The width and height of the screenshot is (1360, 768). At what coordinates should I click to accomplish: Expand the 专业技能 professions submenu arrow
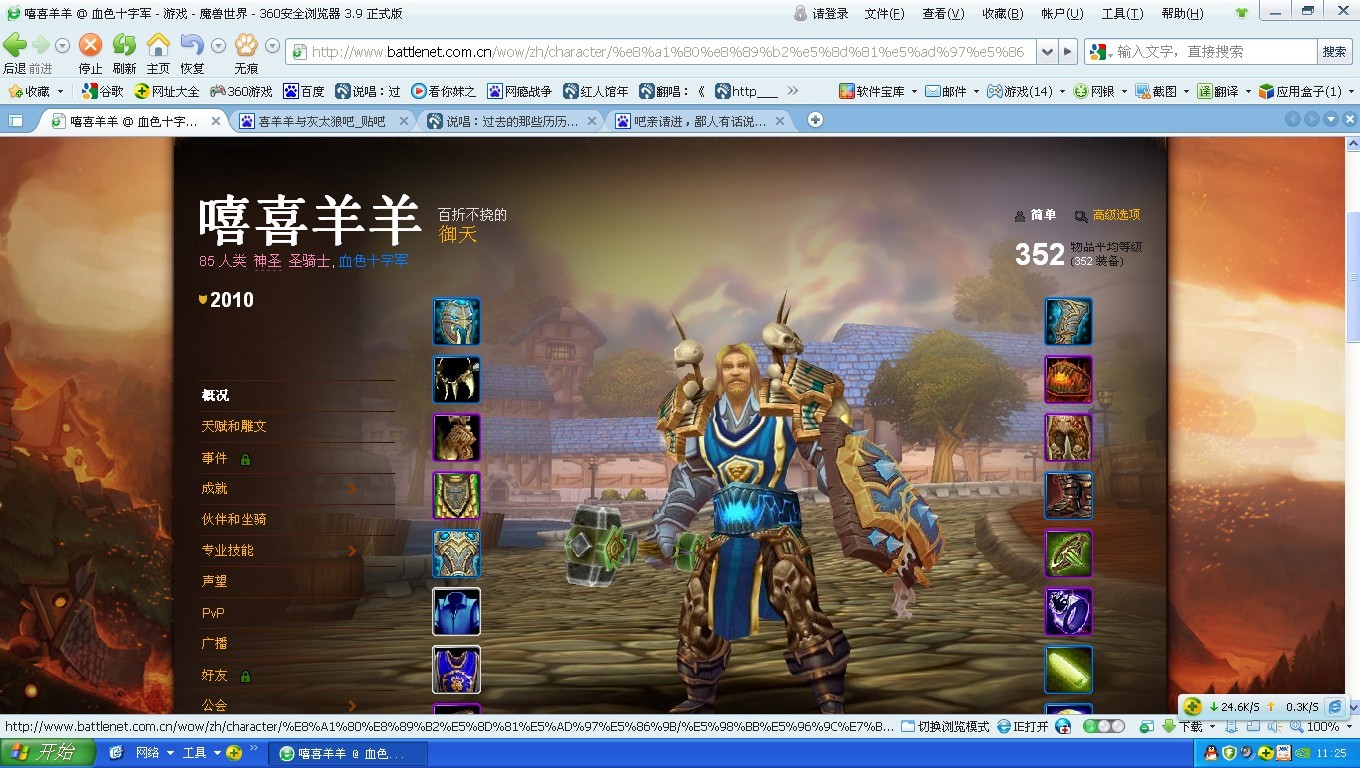tap(352, 551)
